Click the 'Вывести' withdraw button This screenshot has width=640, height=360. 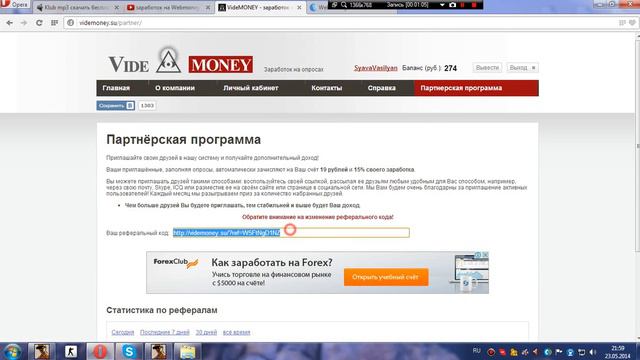pyautogui.click(x=487, y=68)
